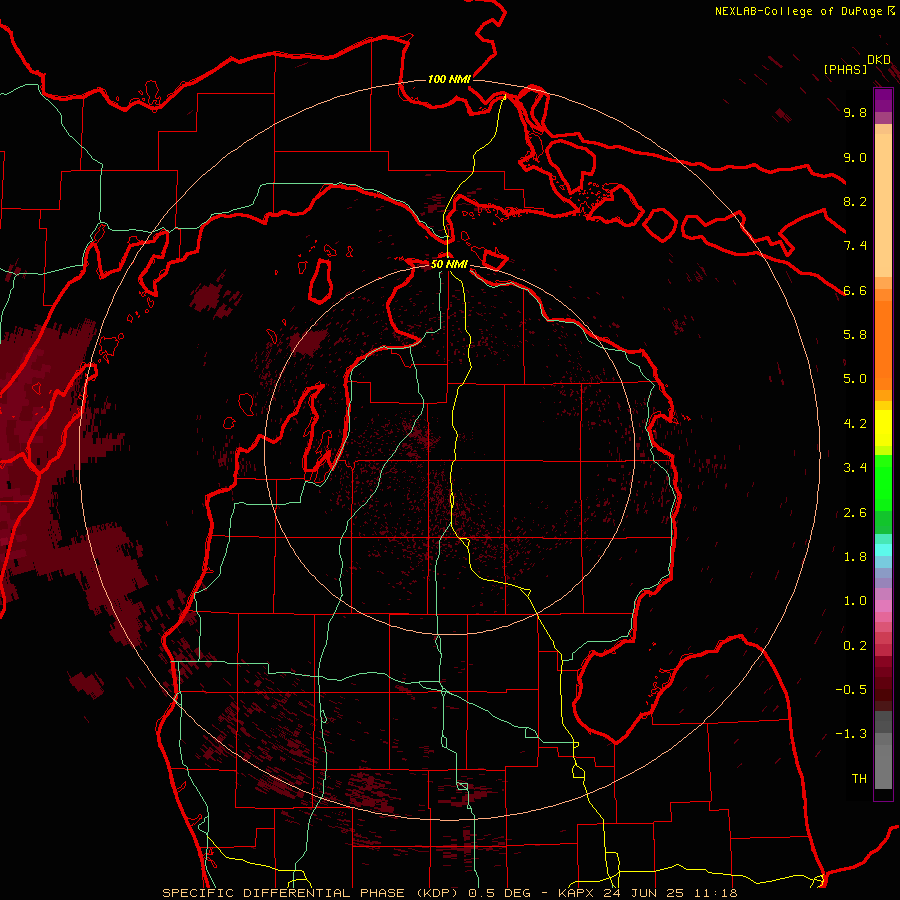Click the 9.0 value on color scale
900x900 pixels.
pos(855,157)
